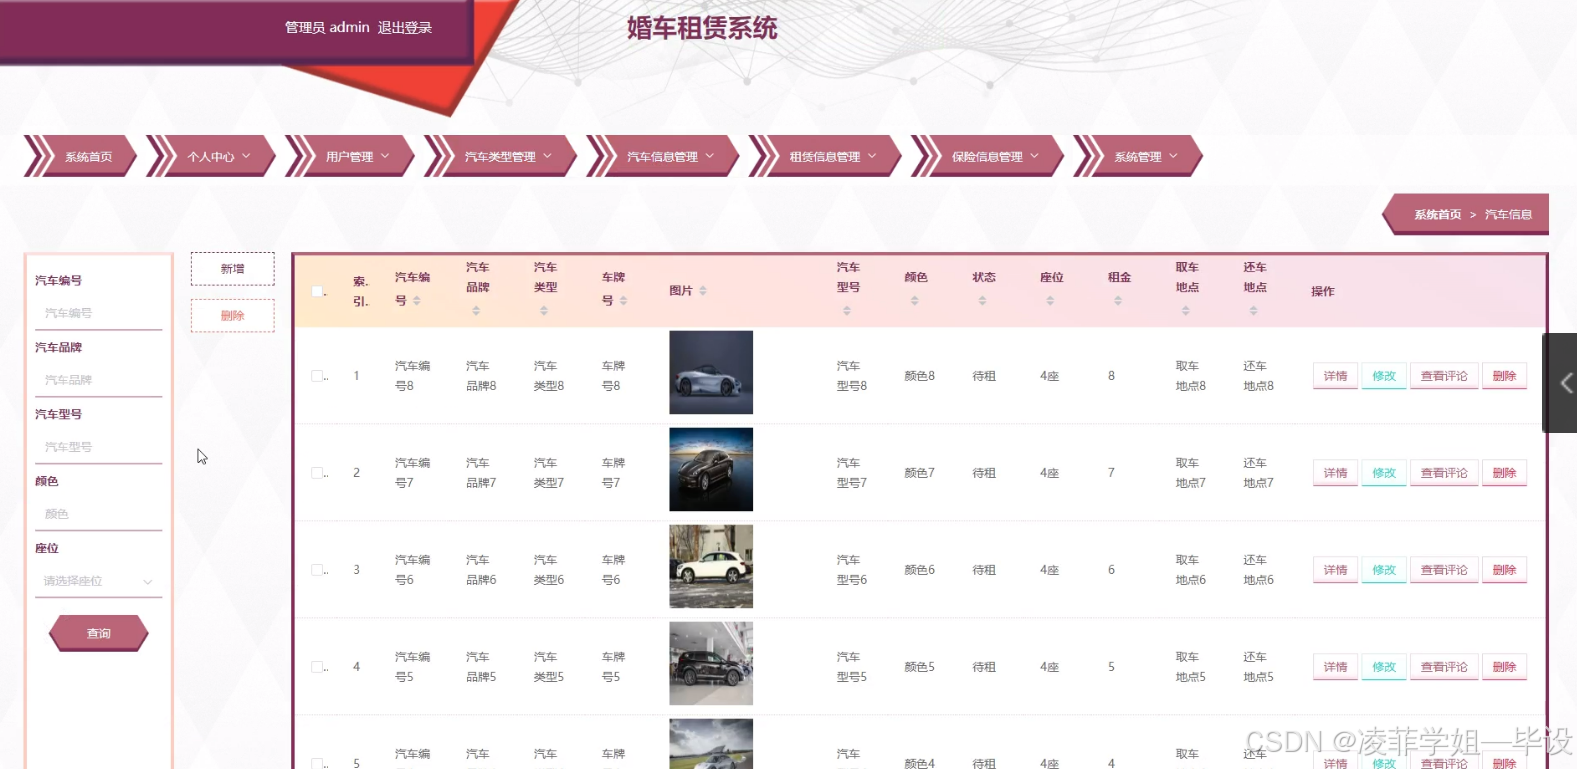The image size is (1577, 769).
Task: Open 详情 for 汽车编号8 row
Action: 1335,376
